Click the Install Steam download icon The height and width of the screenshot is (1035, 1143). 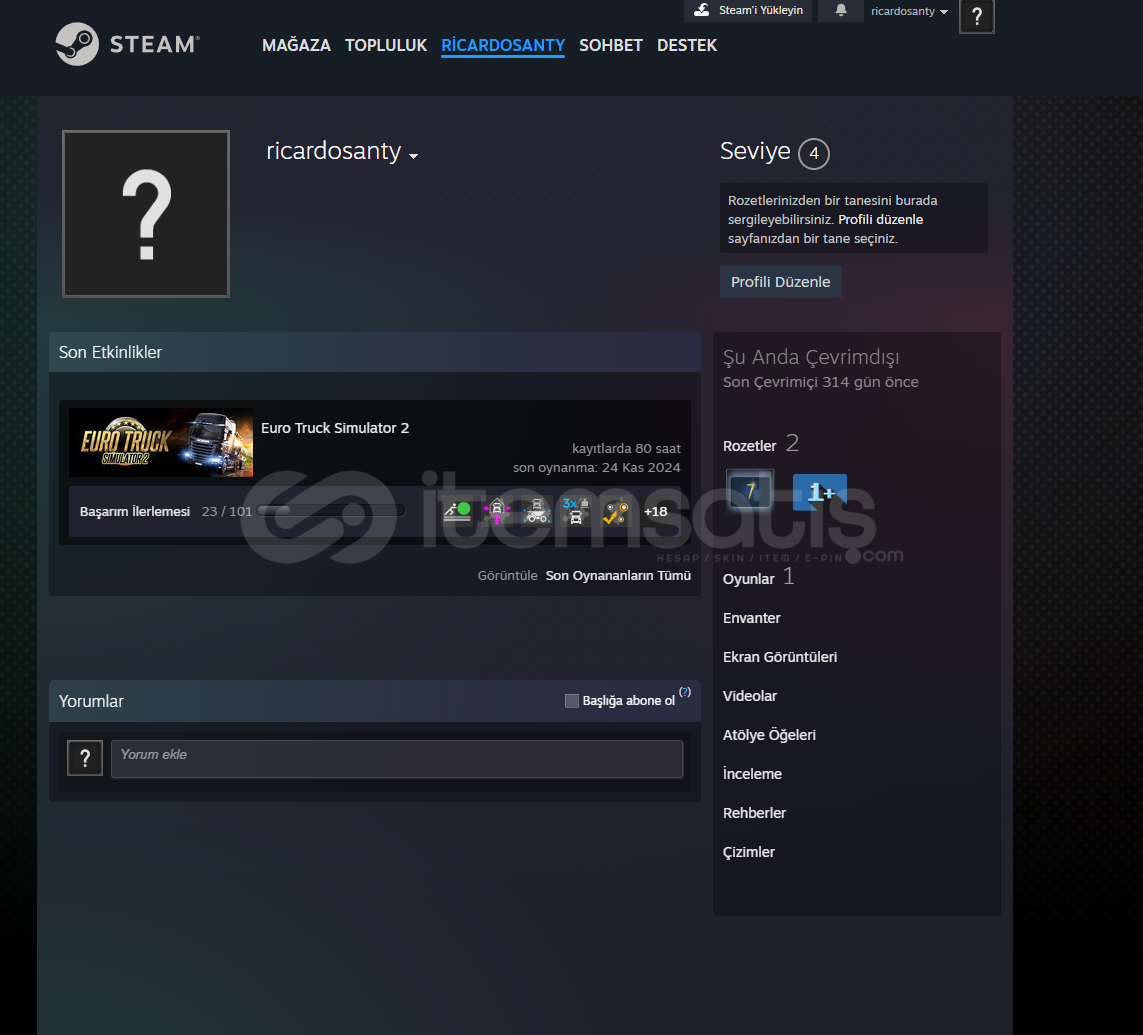701,10
